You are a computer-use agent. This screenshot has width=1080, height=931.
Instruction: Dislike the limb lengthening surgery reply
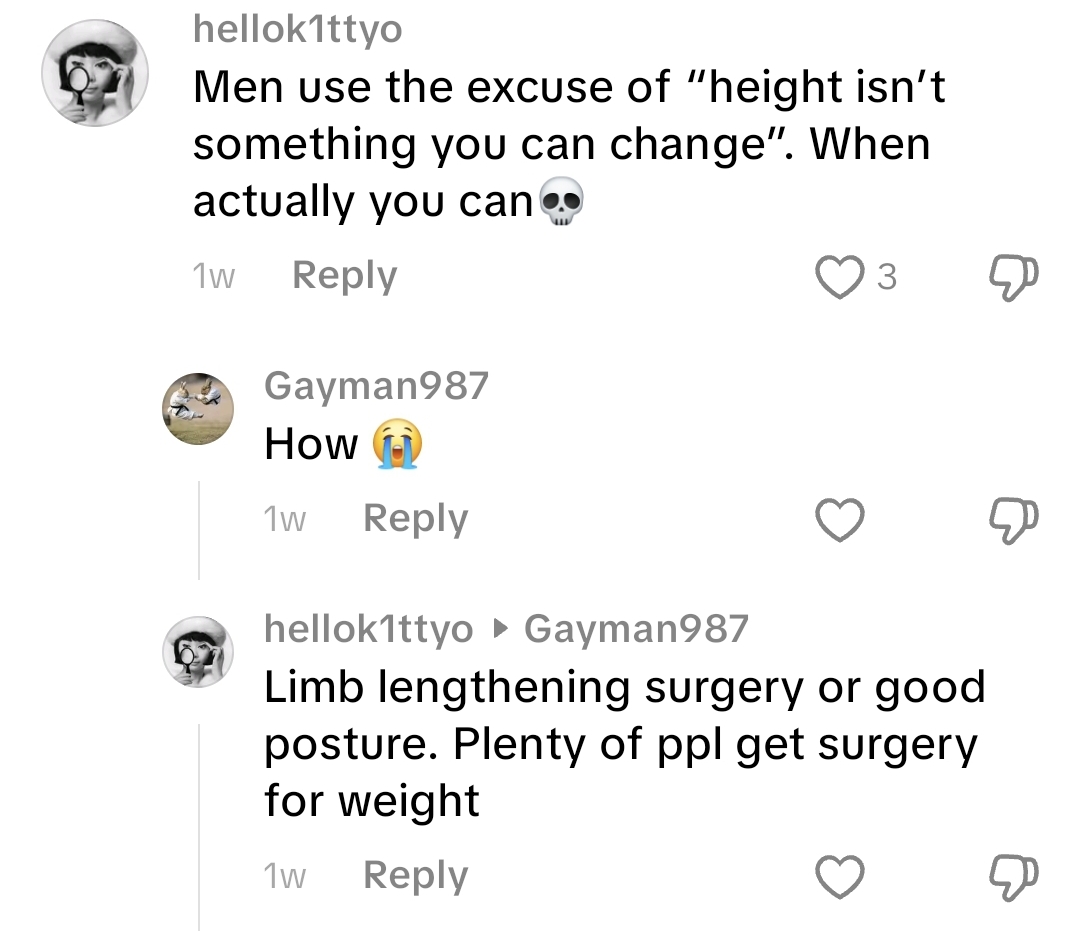click(1013, 877)
